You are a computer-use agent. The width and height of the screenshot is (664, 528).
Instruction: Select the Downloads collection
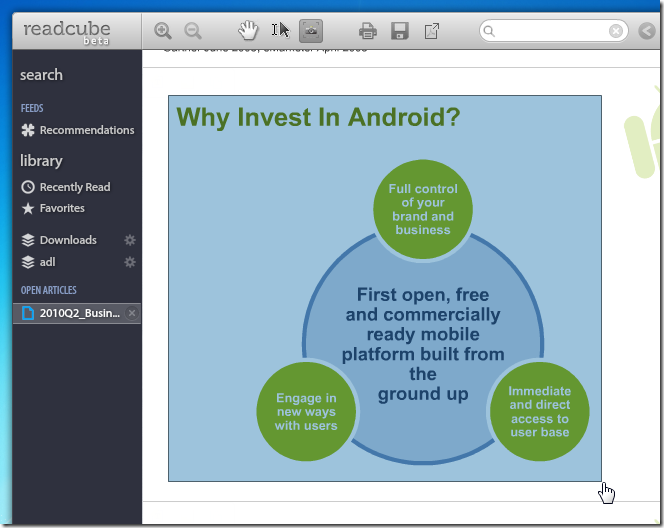(68, 240)
